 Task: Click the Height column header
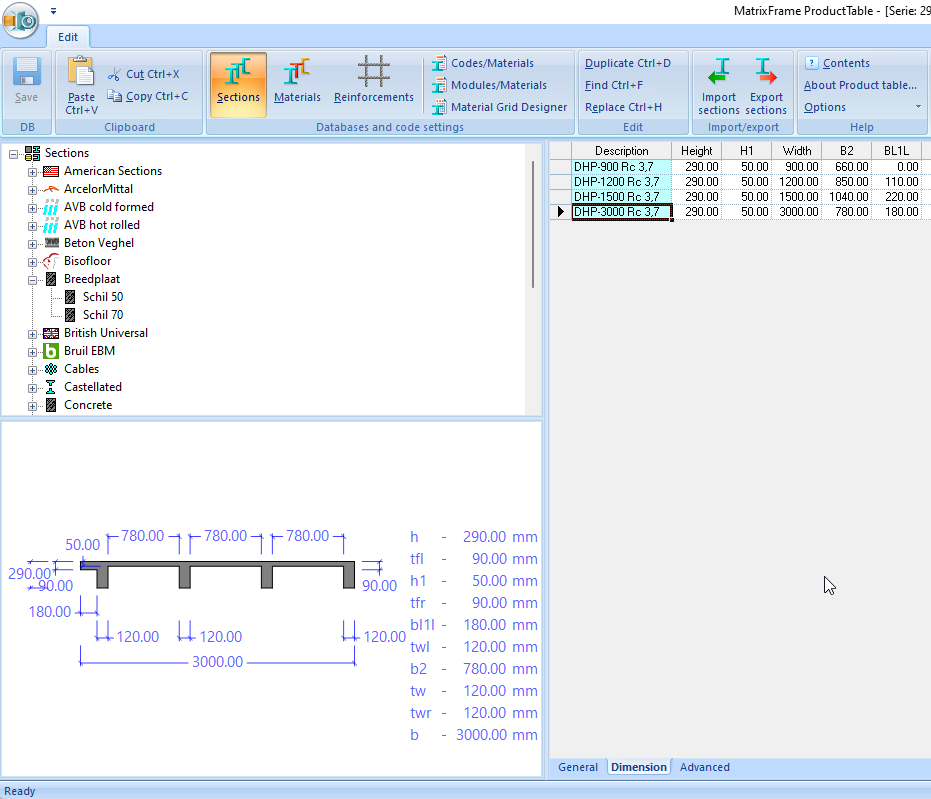(x=696, y=151)
